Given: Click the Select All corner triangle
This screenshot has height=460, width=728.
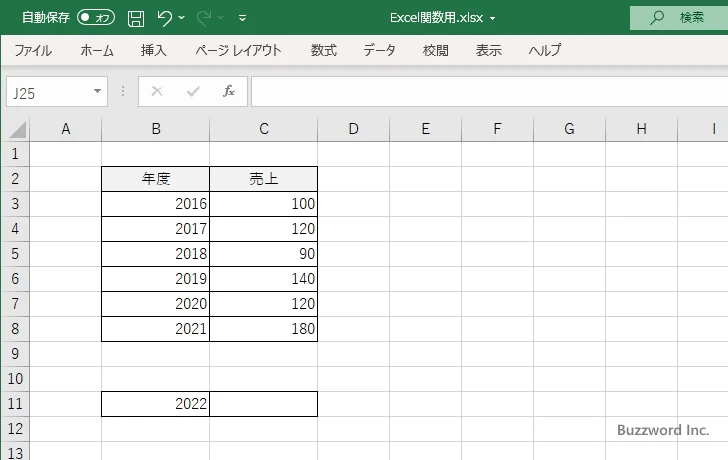Looking at the screenshot, I should pos(17,129).
